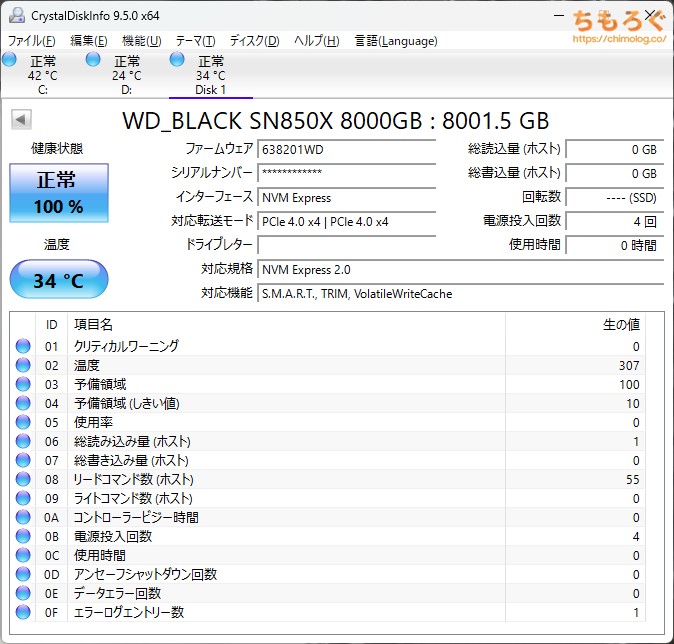Click the 項目名 column header
Screen dimensions: 674x644
click(286, 325)
